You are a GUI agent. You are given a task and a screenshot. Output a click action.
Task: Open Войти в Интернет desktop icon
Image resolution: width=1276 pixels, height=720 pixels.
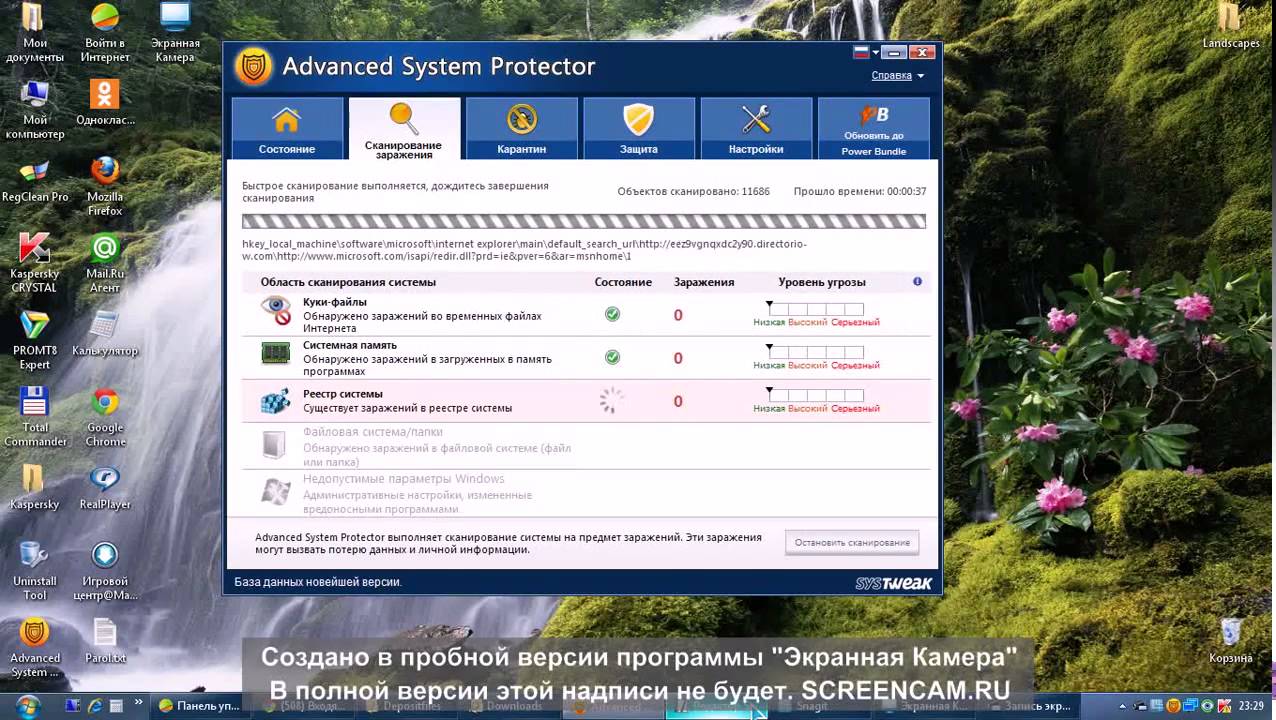(x=106, y=32)
